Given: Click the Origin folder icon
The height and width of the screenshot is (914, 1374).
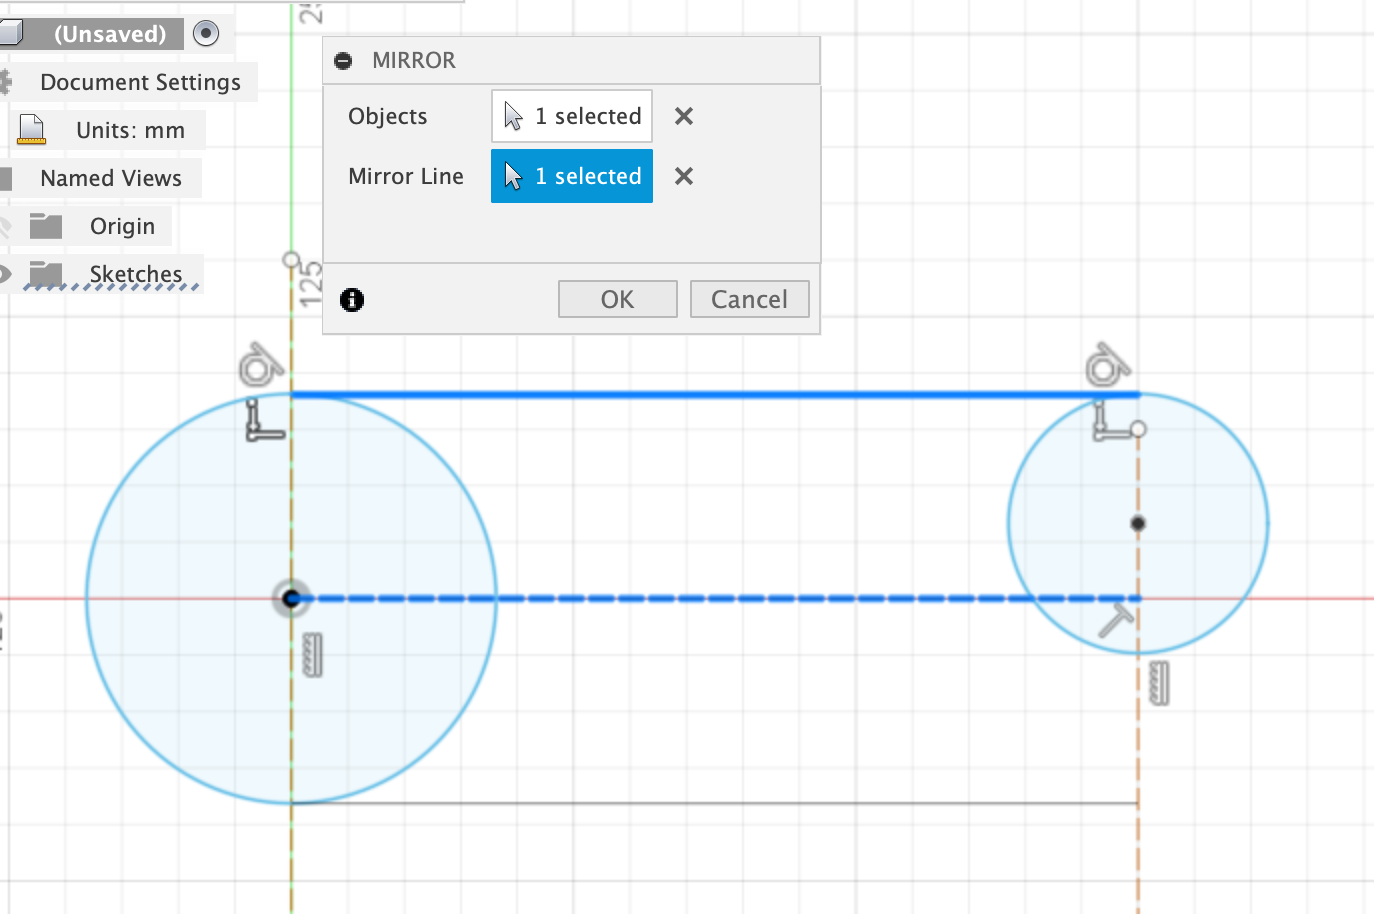Looking at the screenshot, I should [x=46, y=226].
